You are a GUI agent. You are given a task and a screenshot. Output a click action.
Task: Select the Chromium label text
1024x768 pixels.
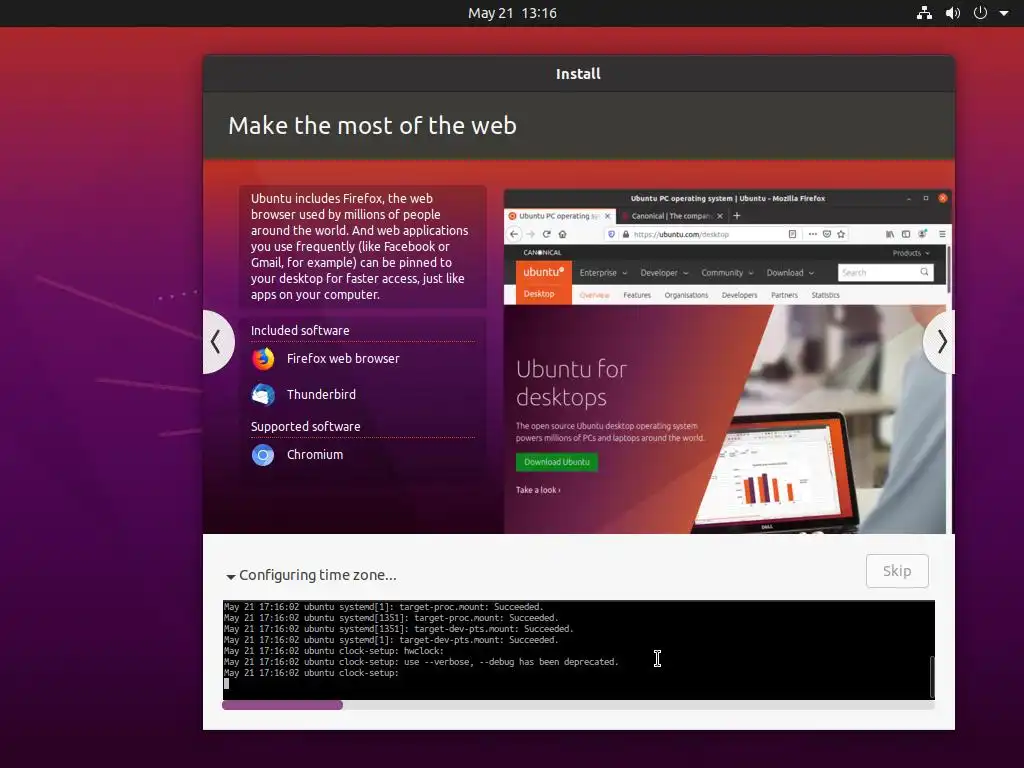pyautogui.click(x=315, y=455)
